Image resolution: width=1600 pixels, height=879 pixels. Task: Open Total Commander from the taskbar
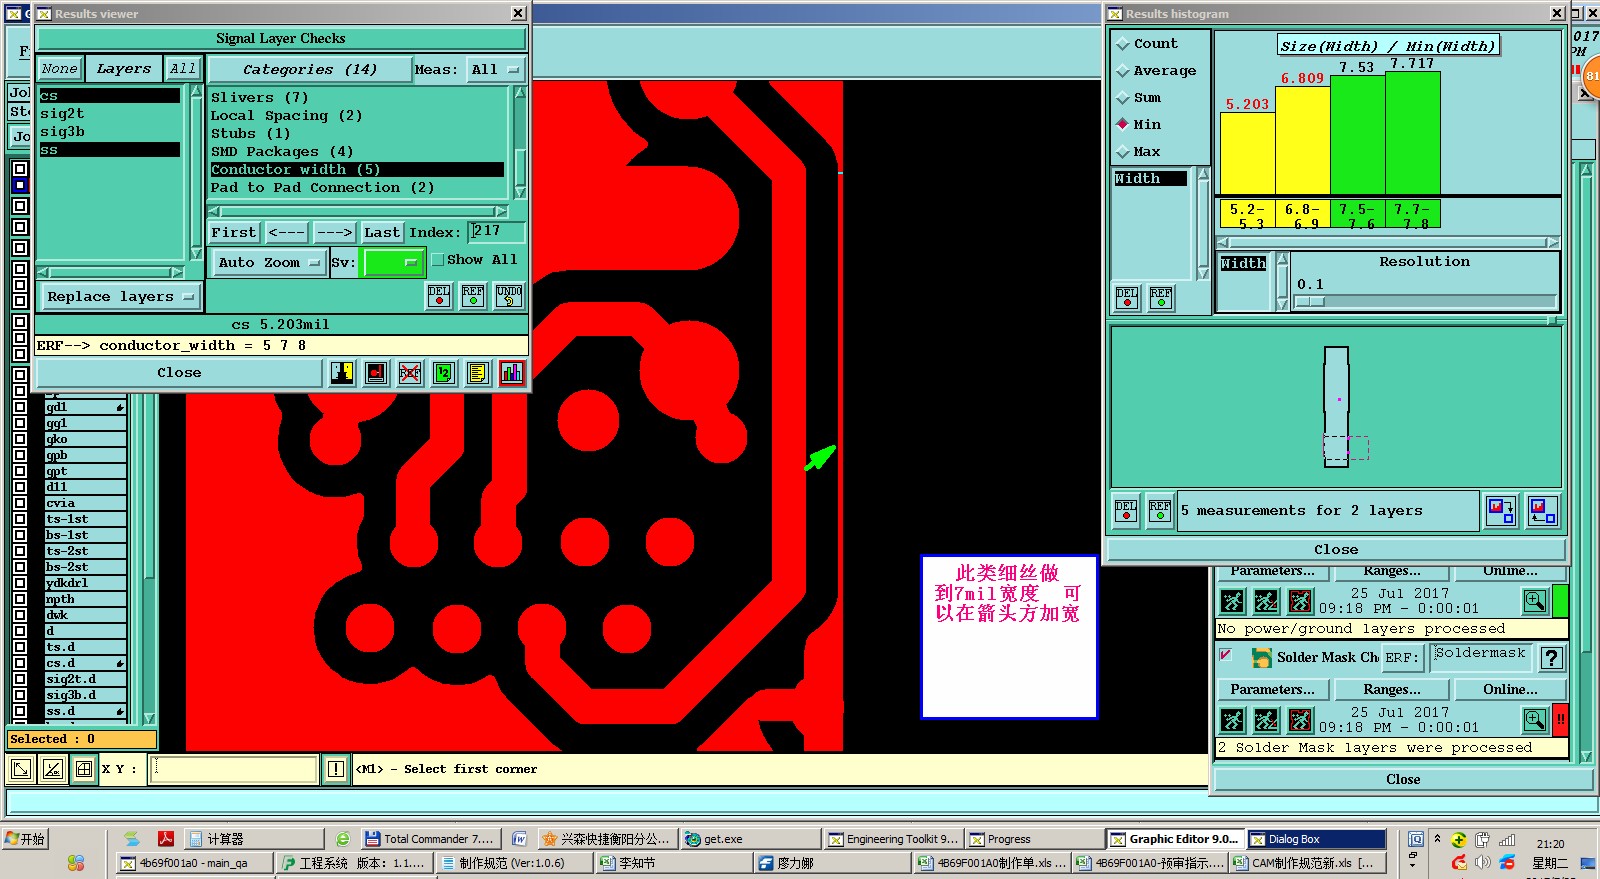(428, 839)
